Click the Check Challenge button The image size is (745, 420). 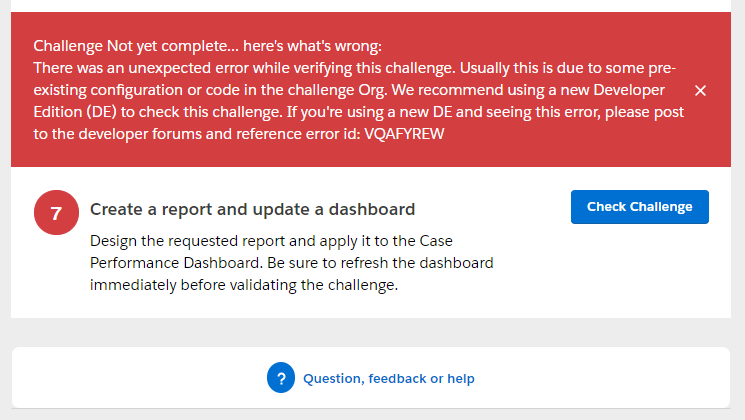coord(639,207)
